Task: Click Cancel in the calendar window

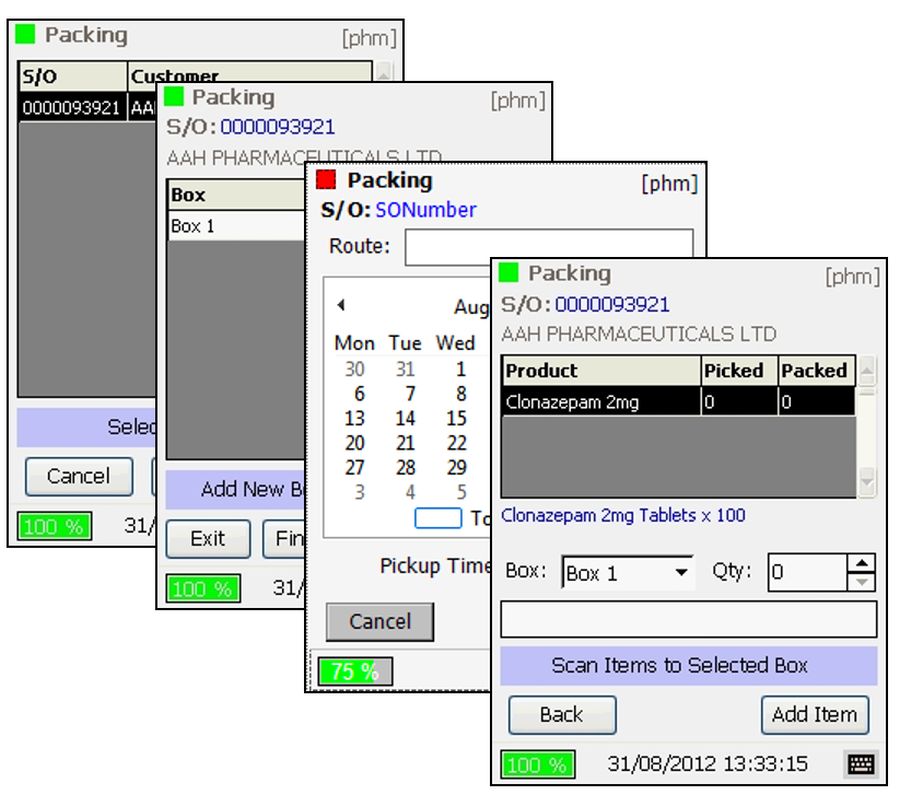Action: coord(379,621)
